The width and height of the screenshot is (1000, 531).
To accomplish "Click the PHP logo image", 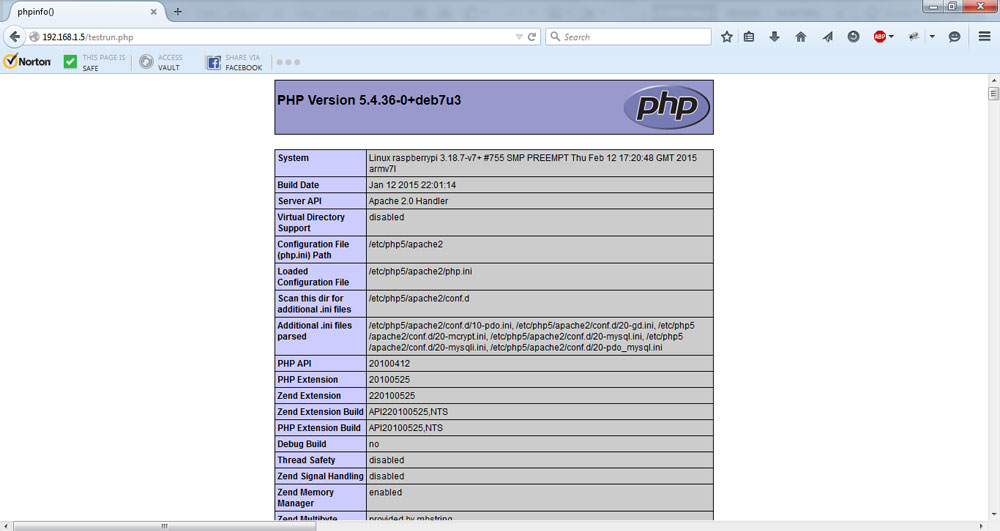I will [x=666, y=106].
